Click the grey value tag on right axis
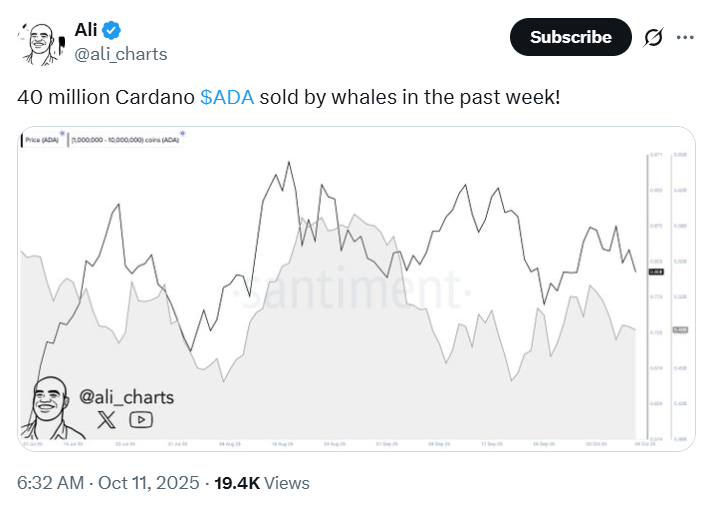This screenshot has width=711, height=505. [x=679, y=329]
